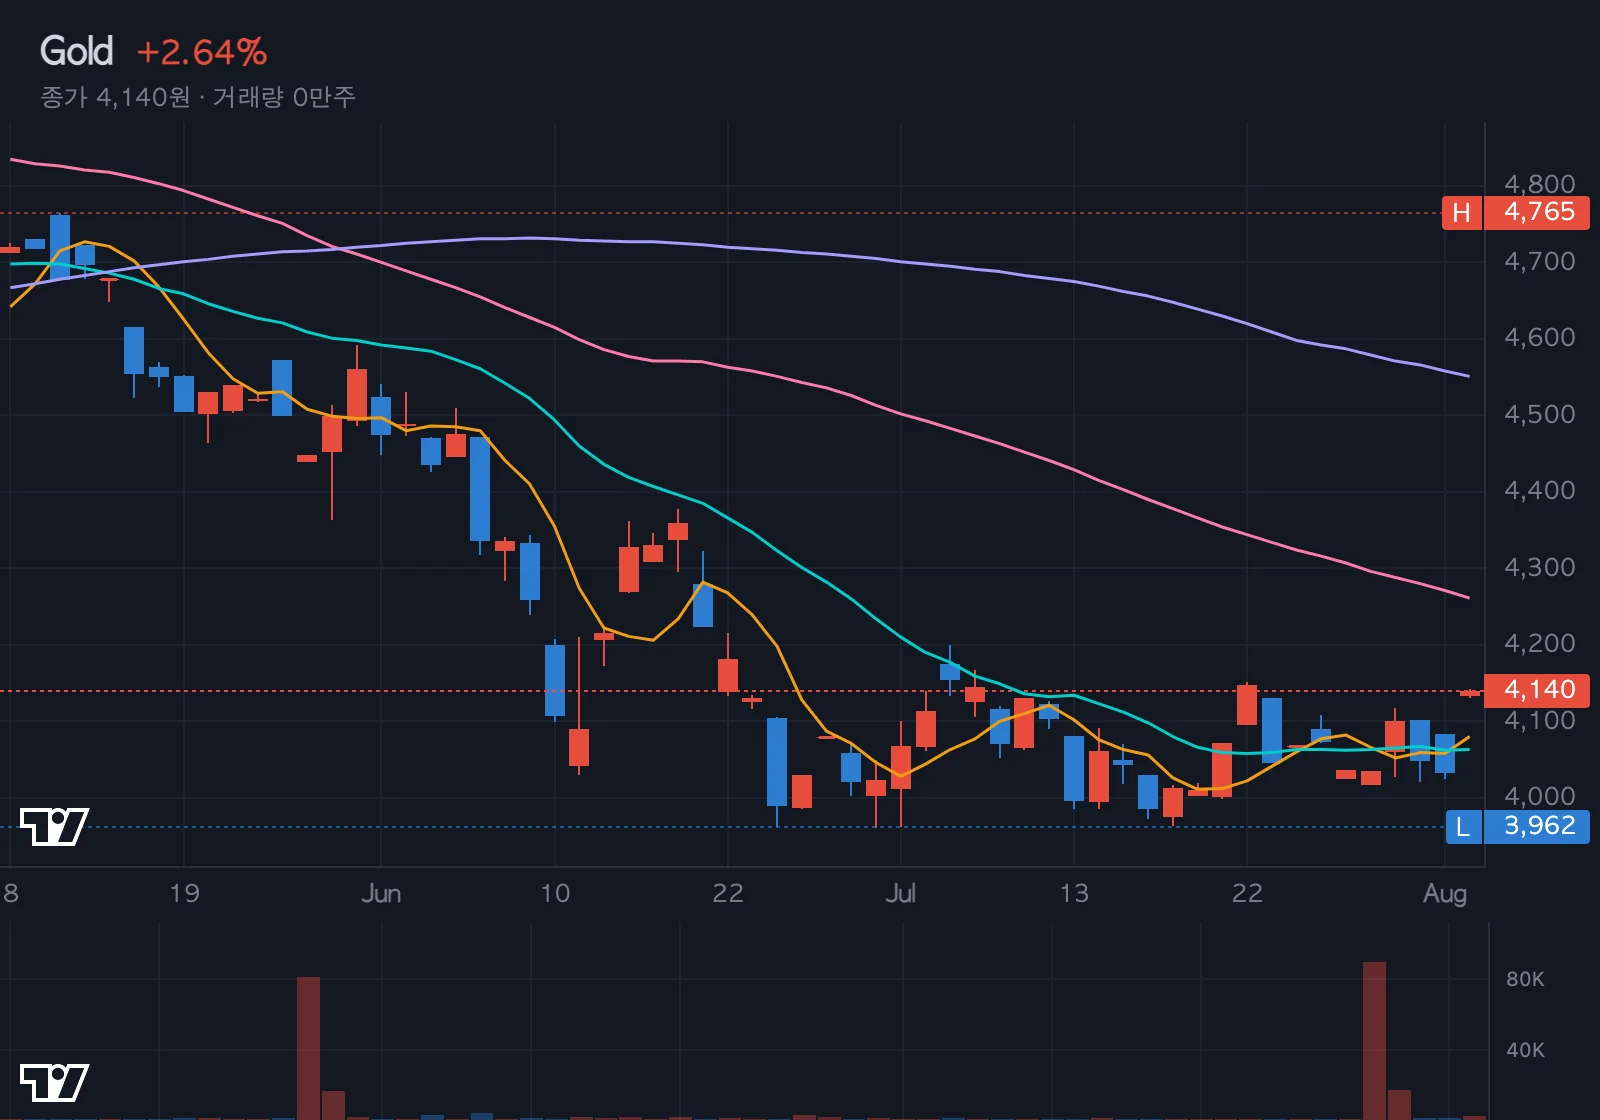Viewport: 1600px width, 1120px height.
Task: Click the 80K volume axis label
Action: point(1526,979)
